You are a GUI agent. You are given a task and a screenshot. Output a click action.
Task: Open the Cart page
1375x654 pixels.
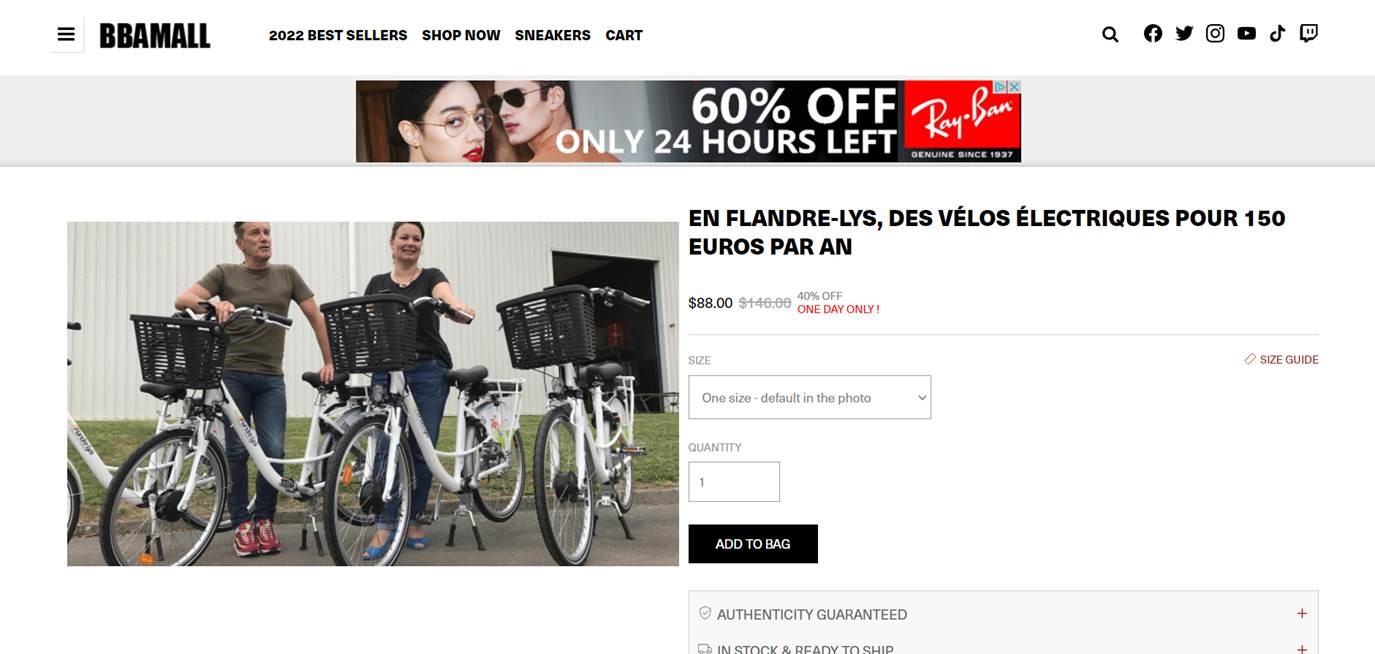click(x=624, y=35)
